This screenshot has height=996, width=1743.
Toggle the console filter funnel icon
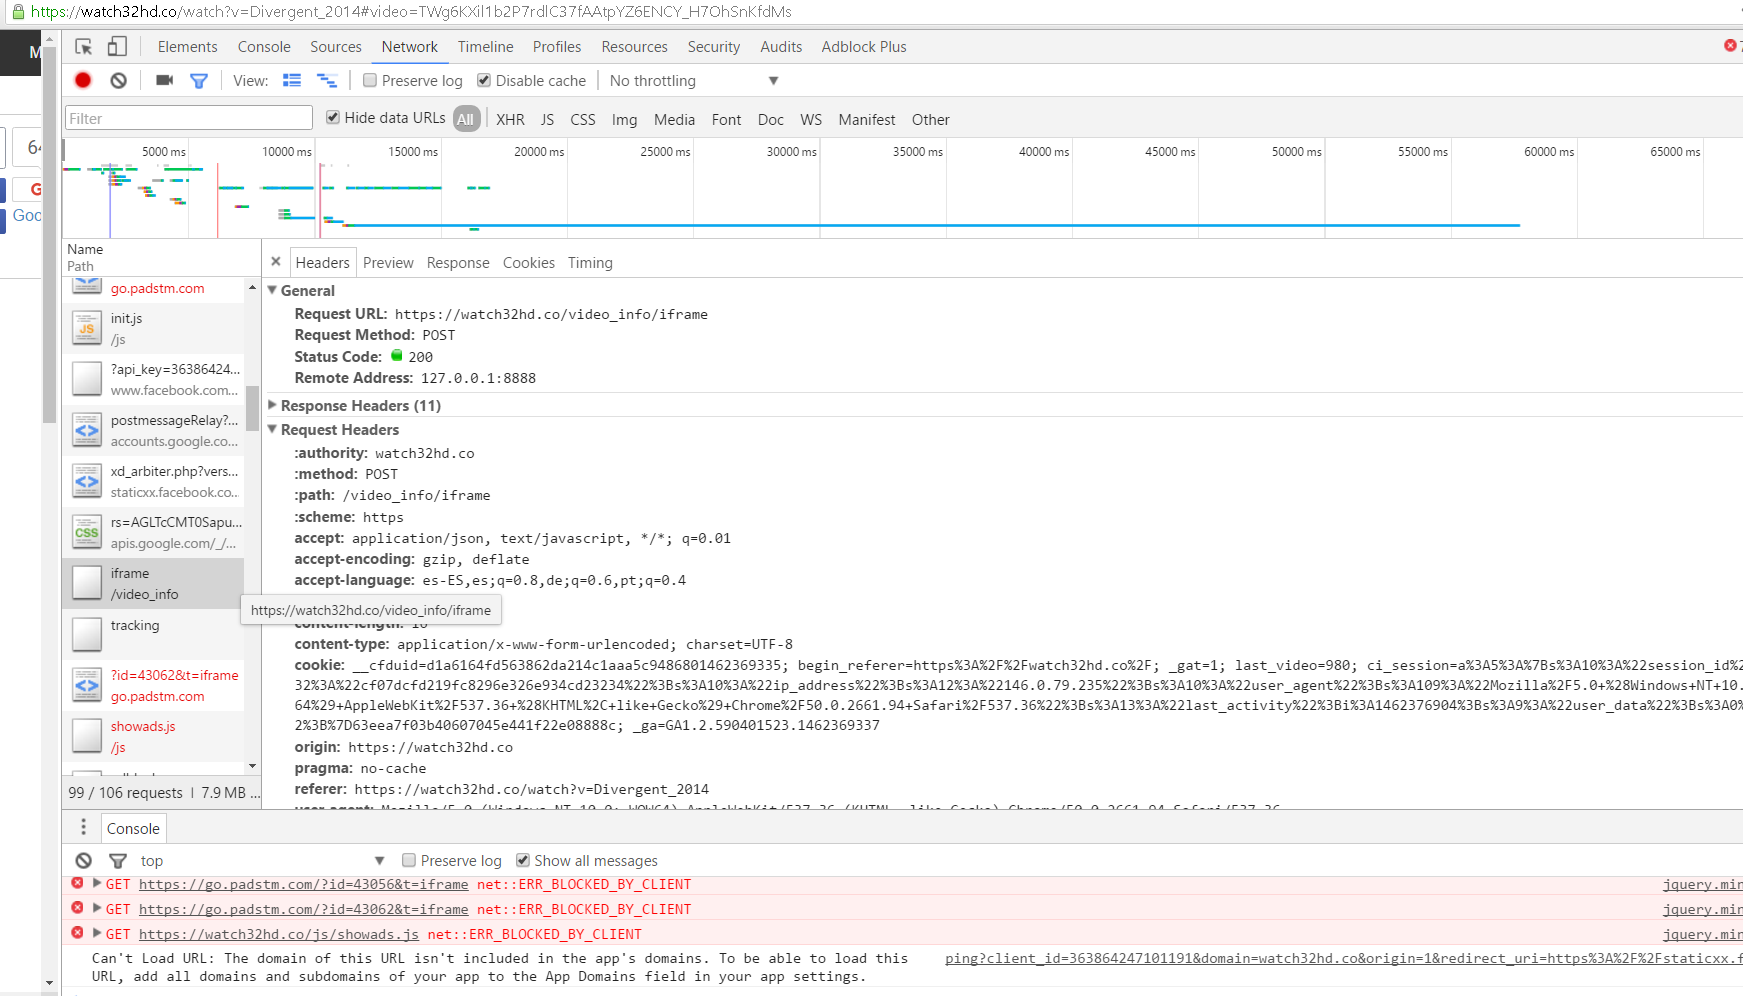pos(118,861)
